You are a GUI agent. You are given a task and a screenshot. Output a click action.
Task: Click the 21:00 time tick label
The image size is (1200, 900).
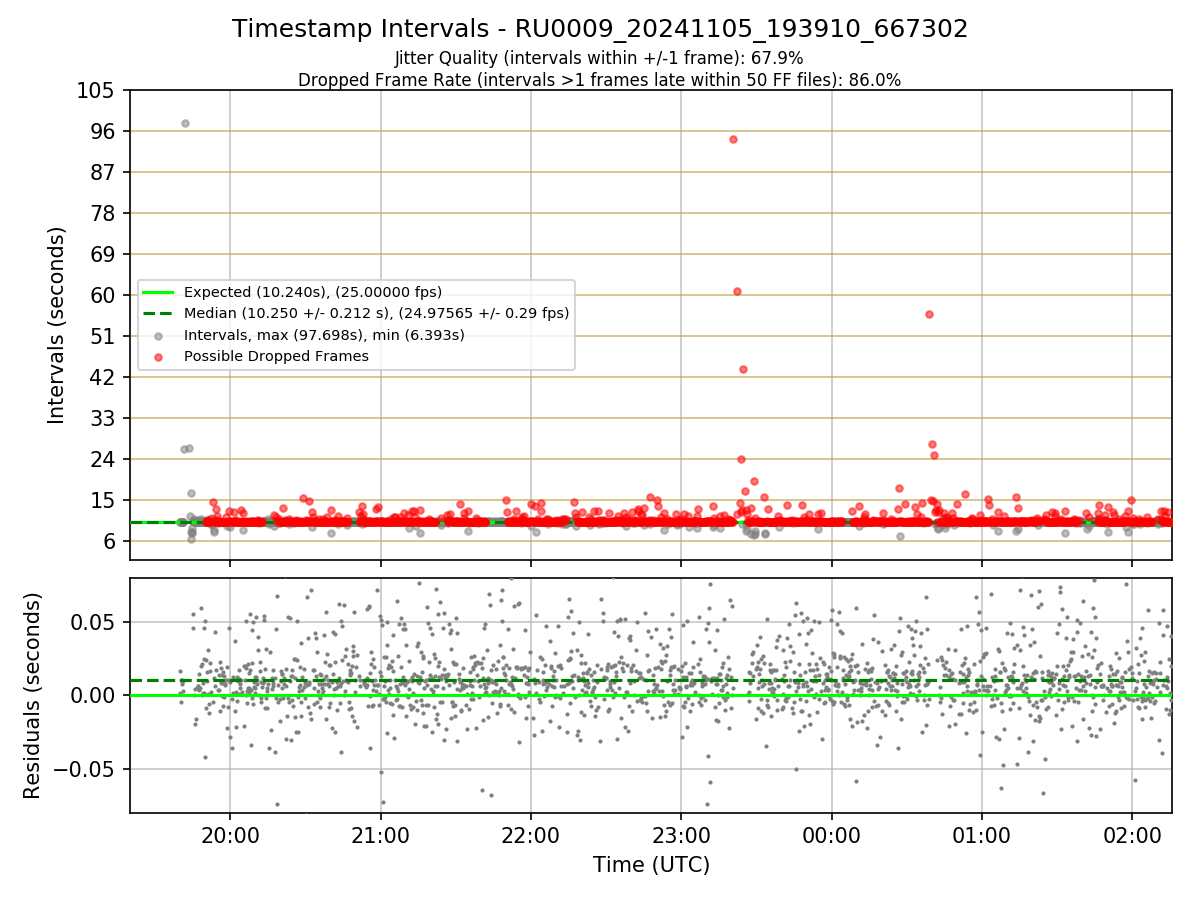click(380, 837)
